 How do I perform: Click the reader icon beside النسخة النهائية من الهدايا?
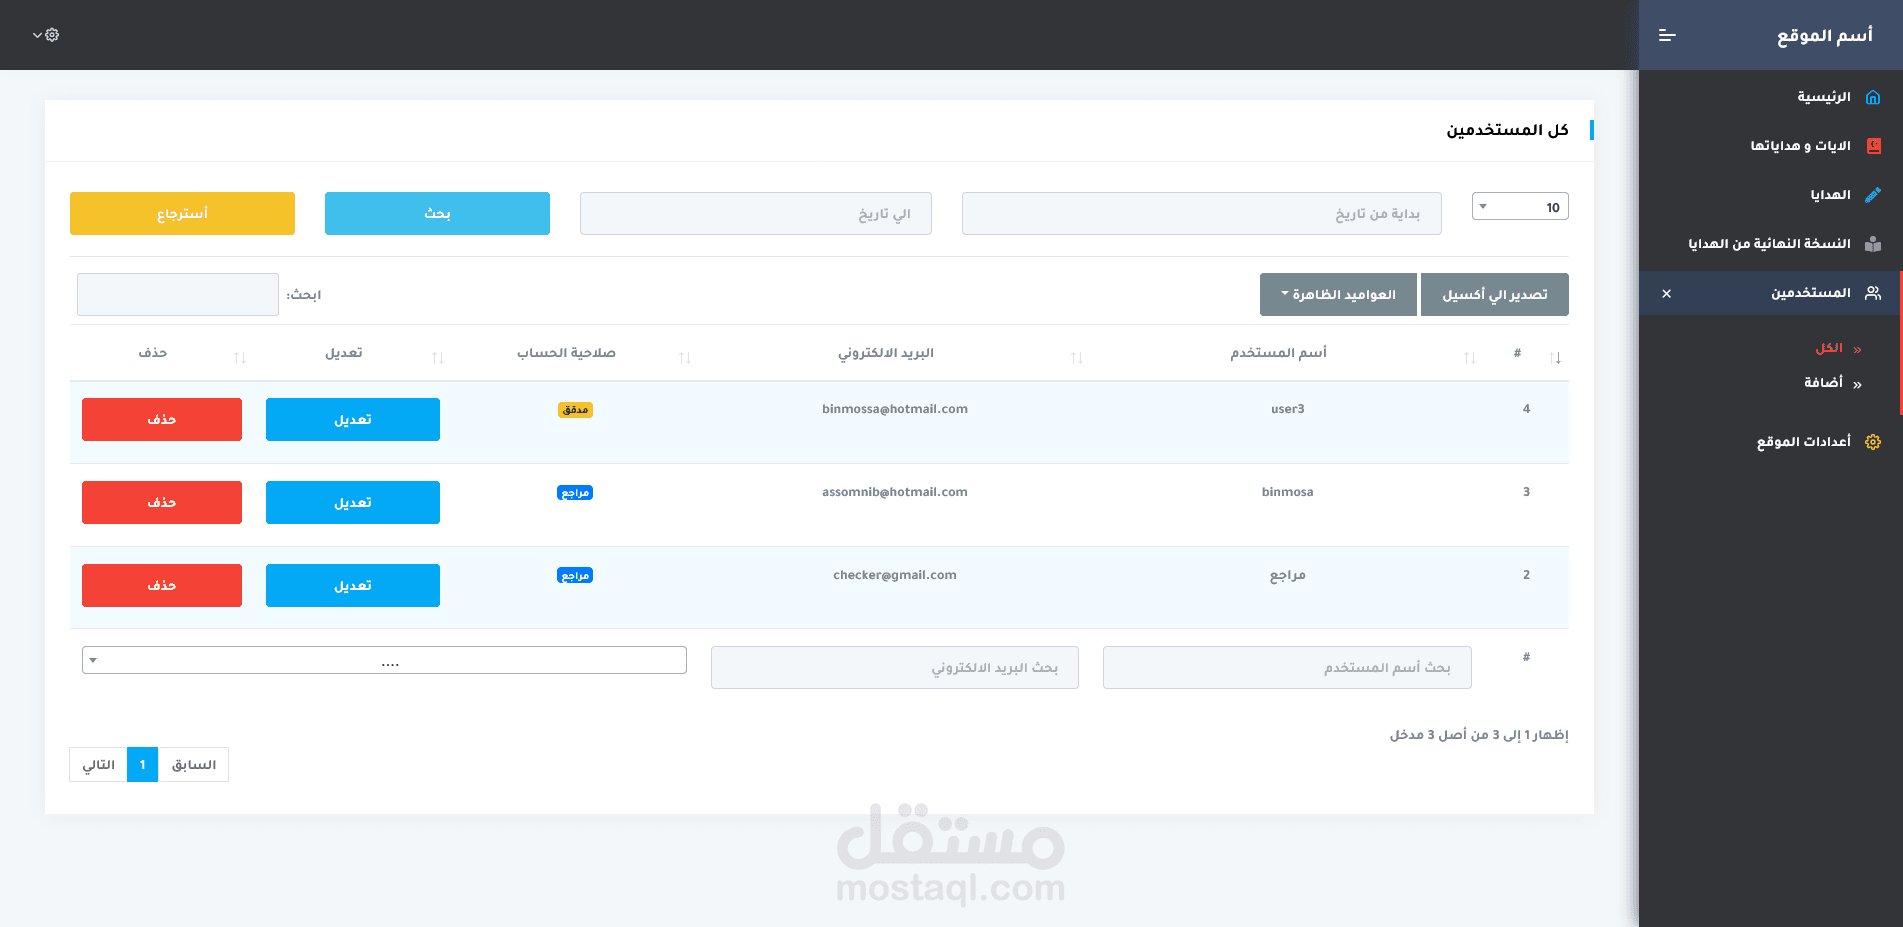click(x=1873, y=244)
